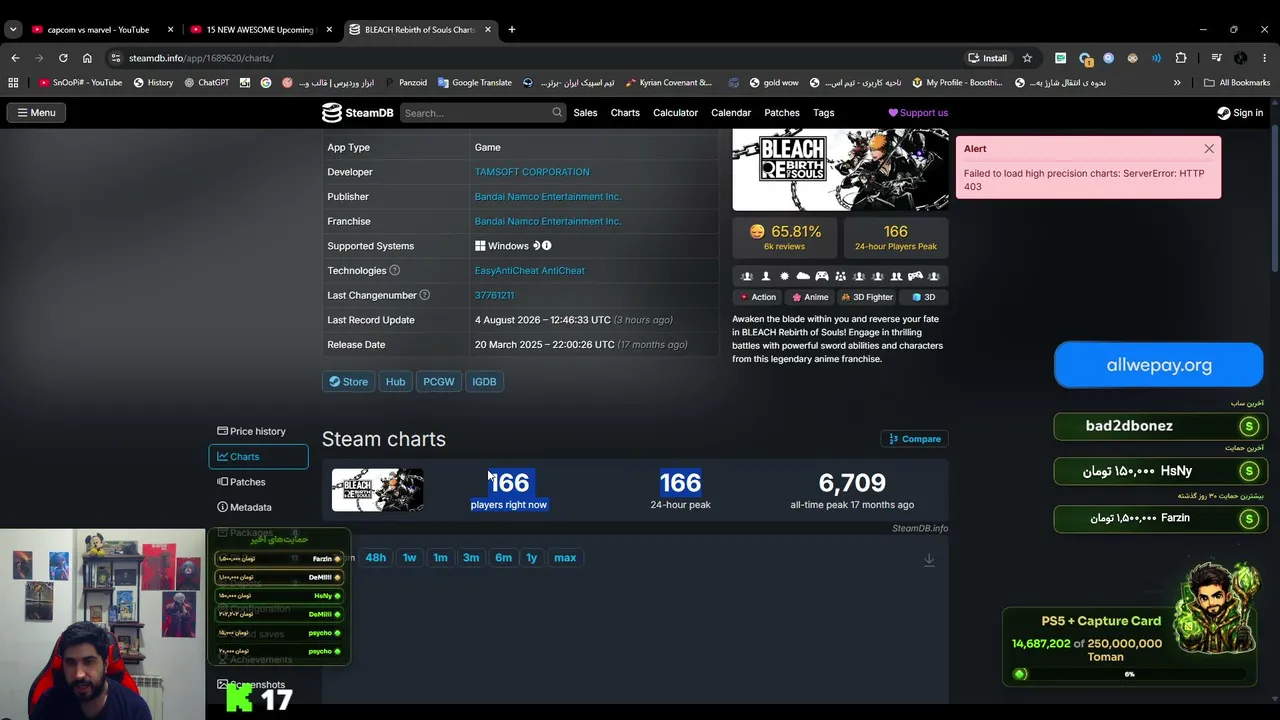This screenshot has height=720, width=1280.
Task: Open the Calendar page
Action: 731,113
